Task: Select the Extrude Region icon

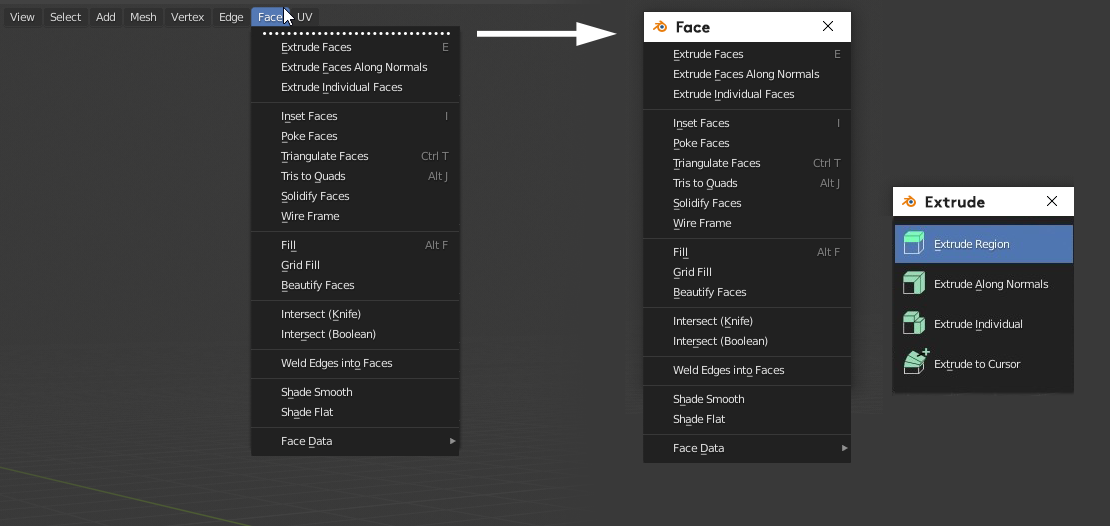Action: tap(914, 244)
